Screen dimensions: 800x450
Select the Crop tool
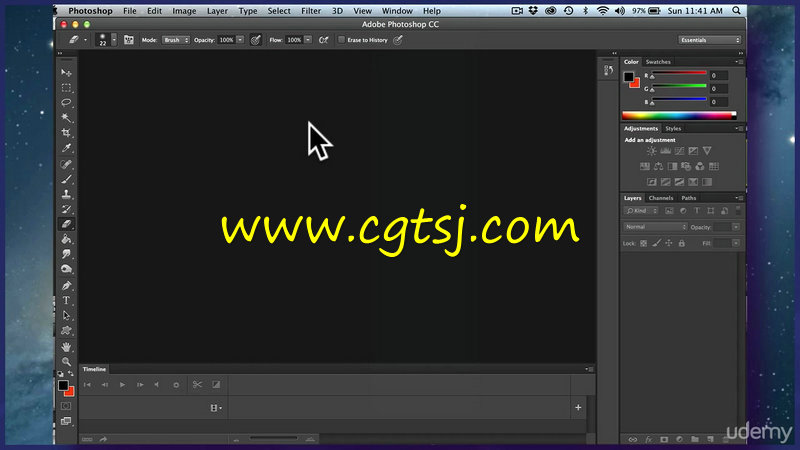[x=66, y=133]
